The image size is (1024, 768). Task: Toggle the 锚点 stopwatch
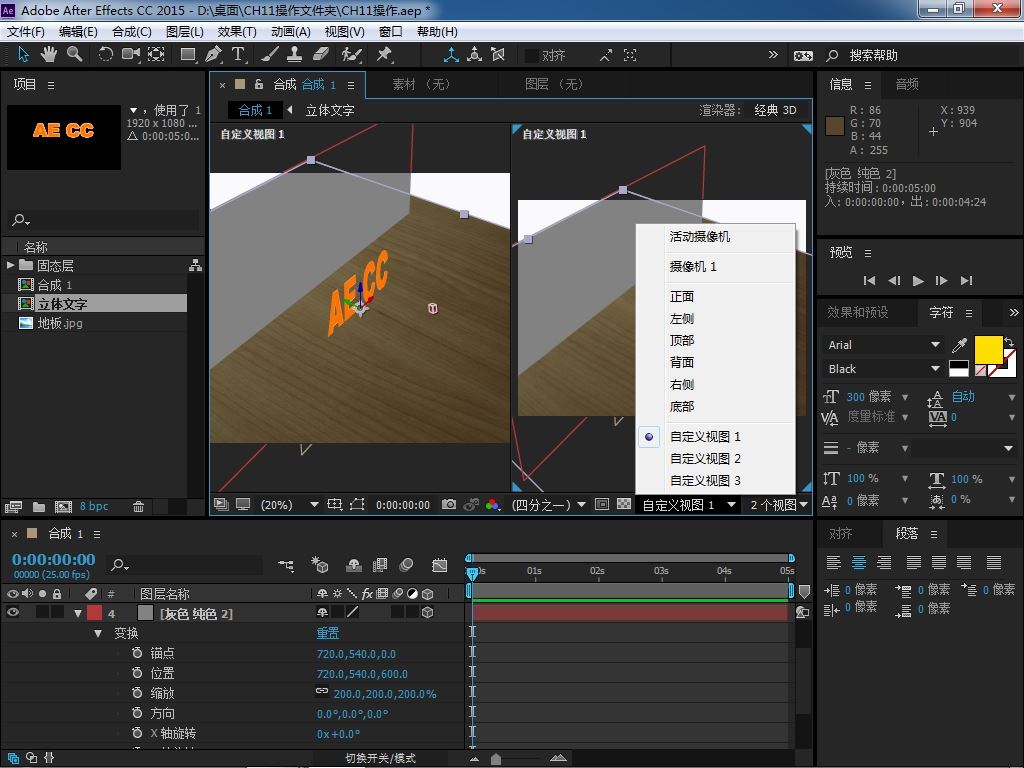coord(137,653)
